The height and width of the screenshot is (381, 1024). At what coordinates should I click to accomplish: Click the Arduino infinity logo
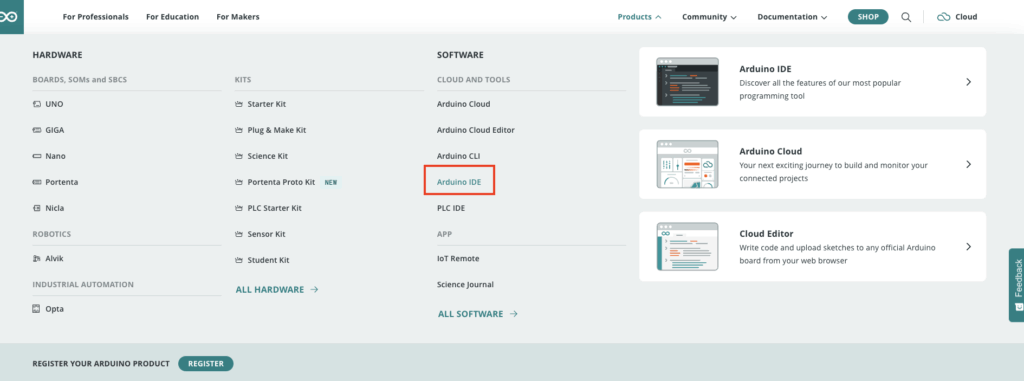[x=9, y=16]
